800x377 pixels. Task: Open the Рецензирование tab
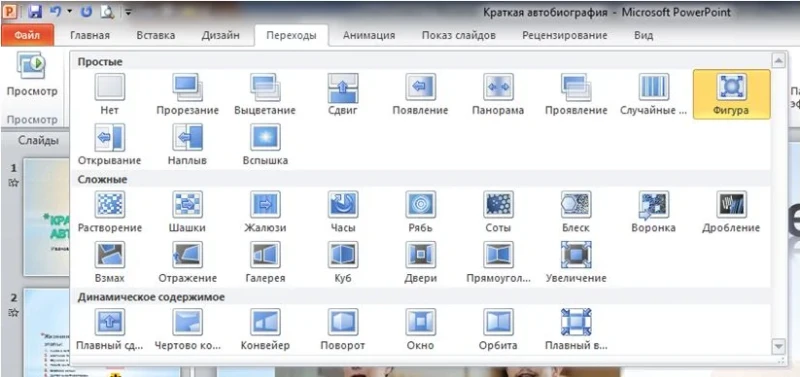(x=565, y=35)
